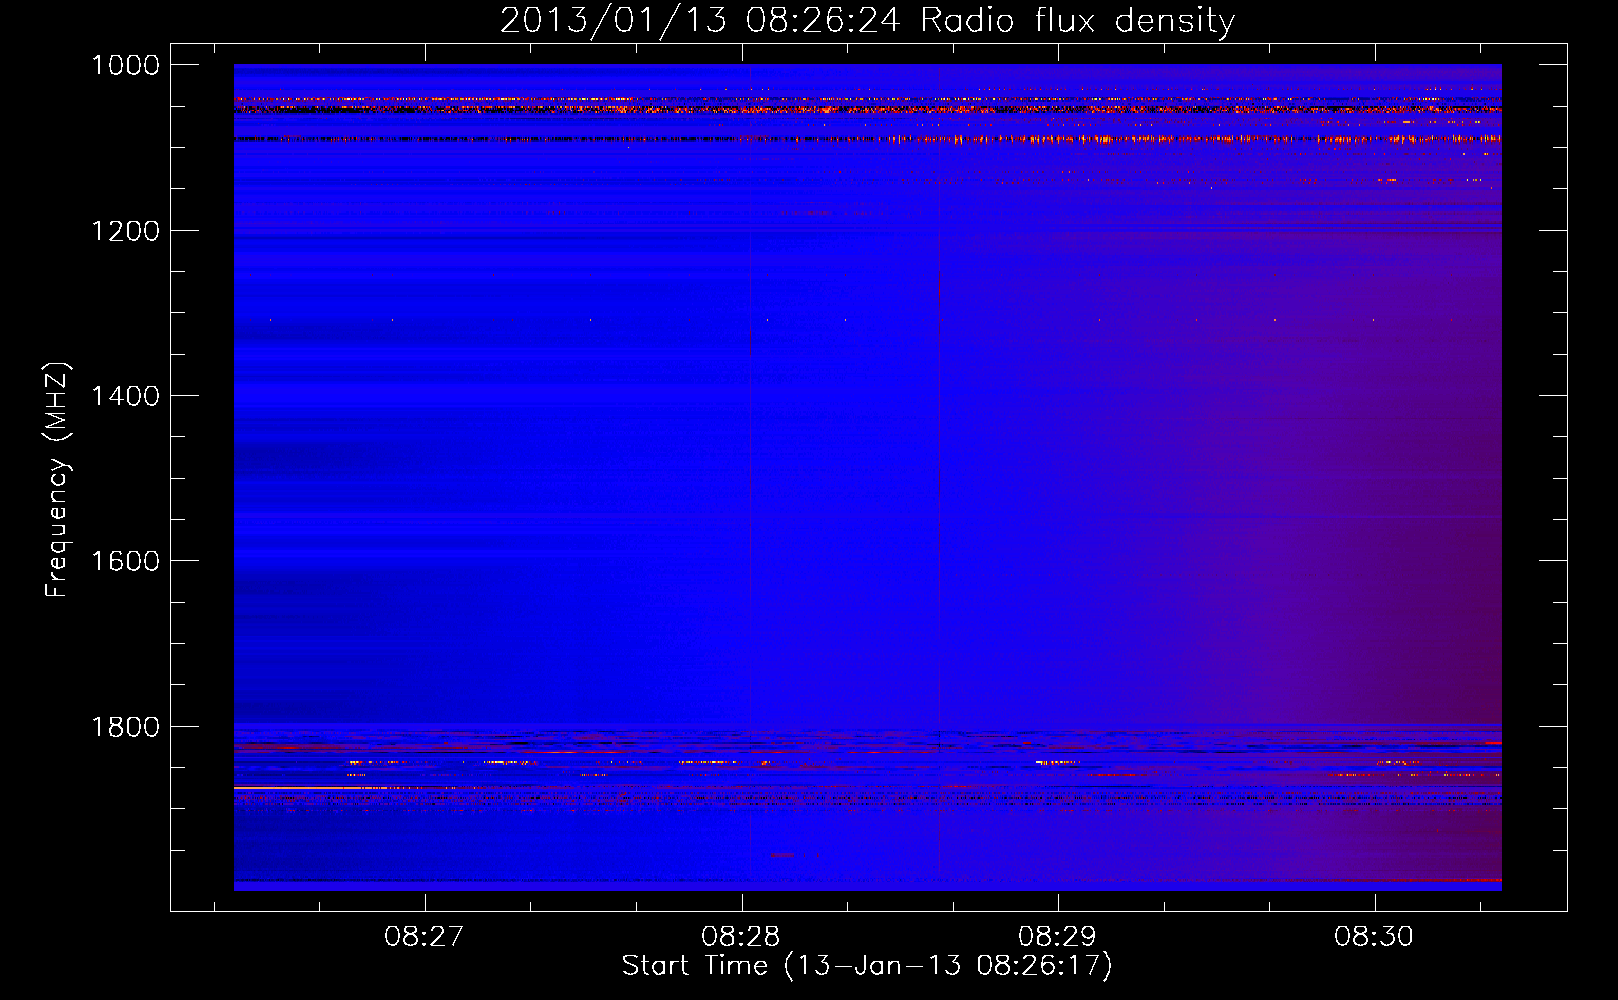Screen dimensions: 1618x1000
Task: Click the 08:28 time tick label
Action: click(x=741, y=936)
